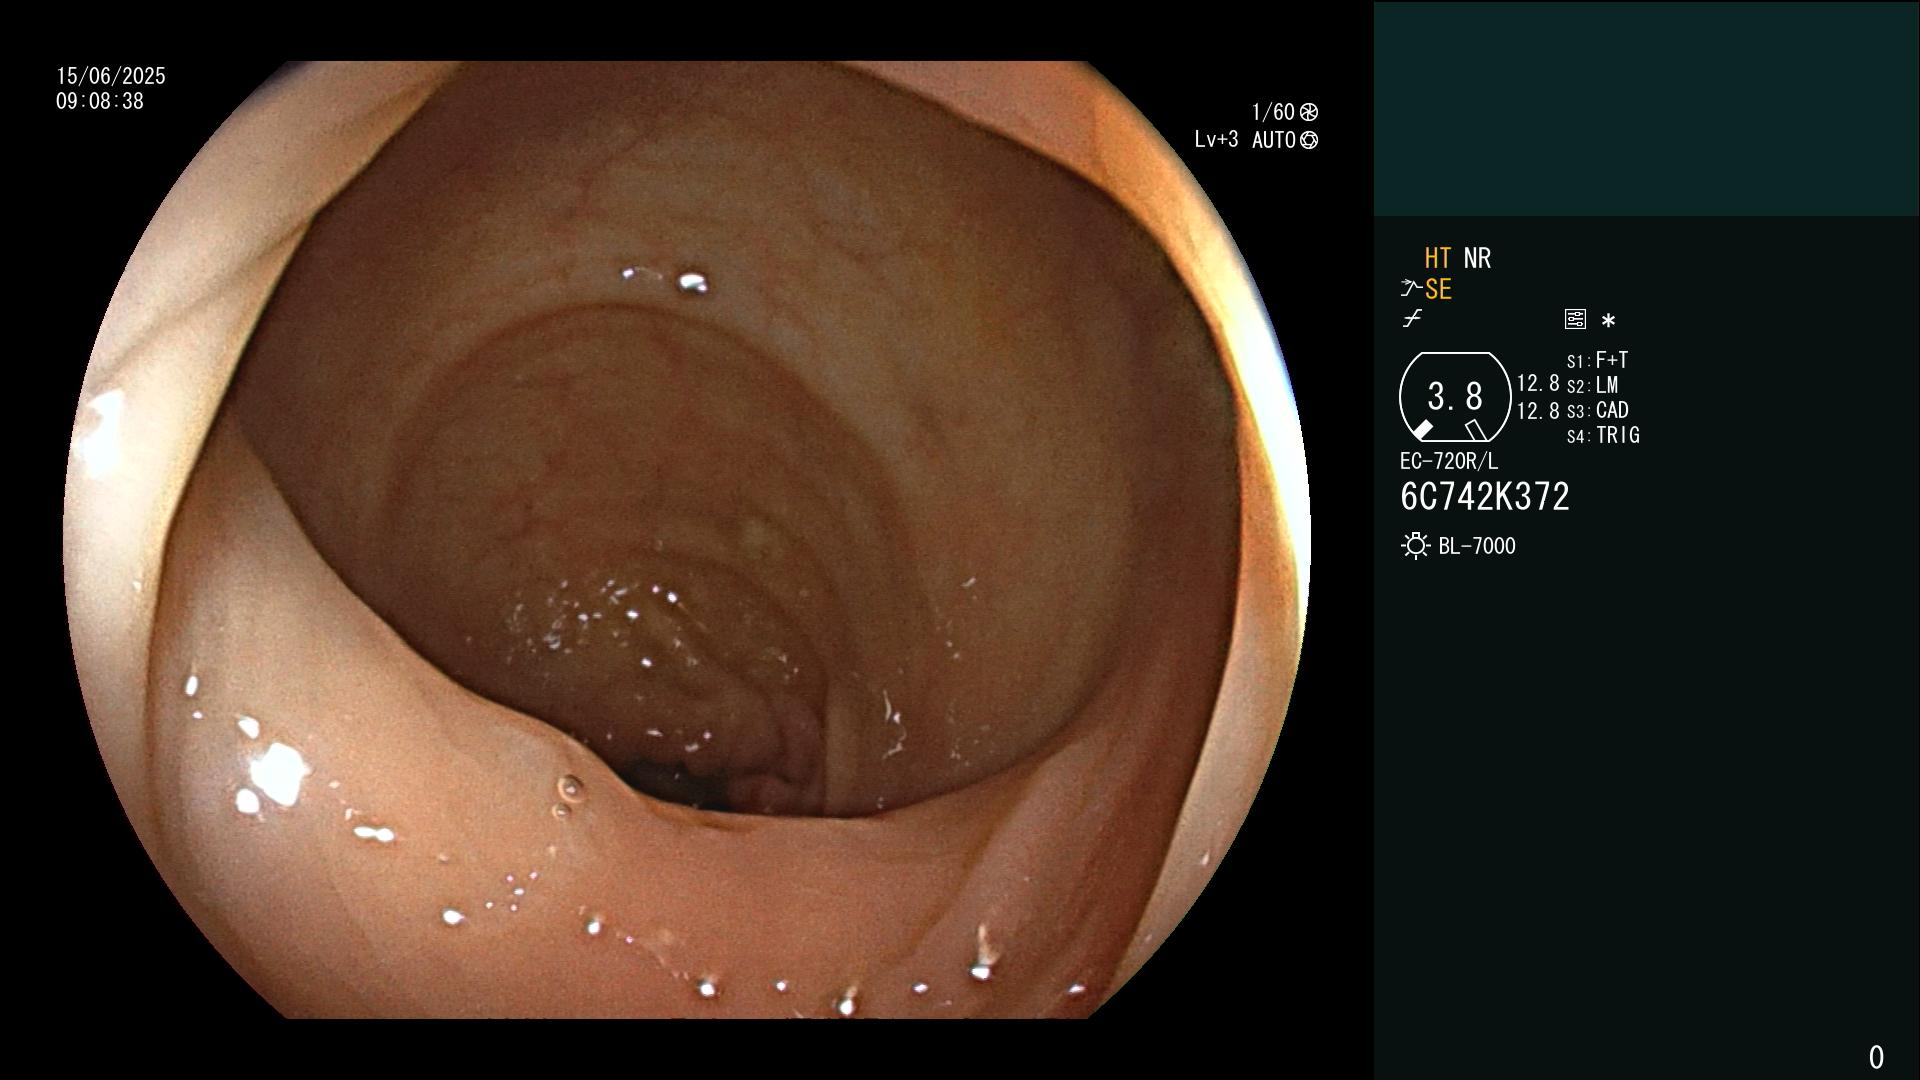Viewport: 1920px width, 1080px height.
Task: Click the scope tip diagram showing 3.8
Action: pos(1454,397)
